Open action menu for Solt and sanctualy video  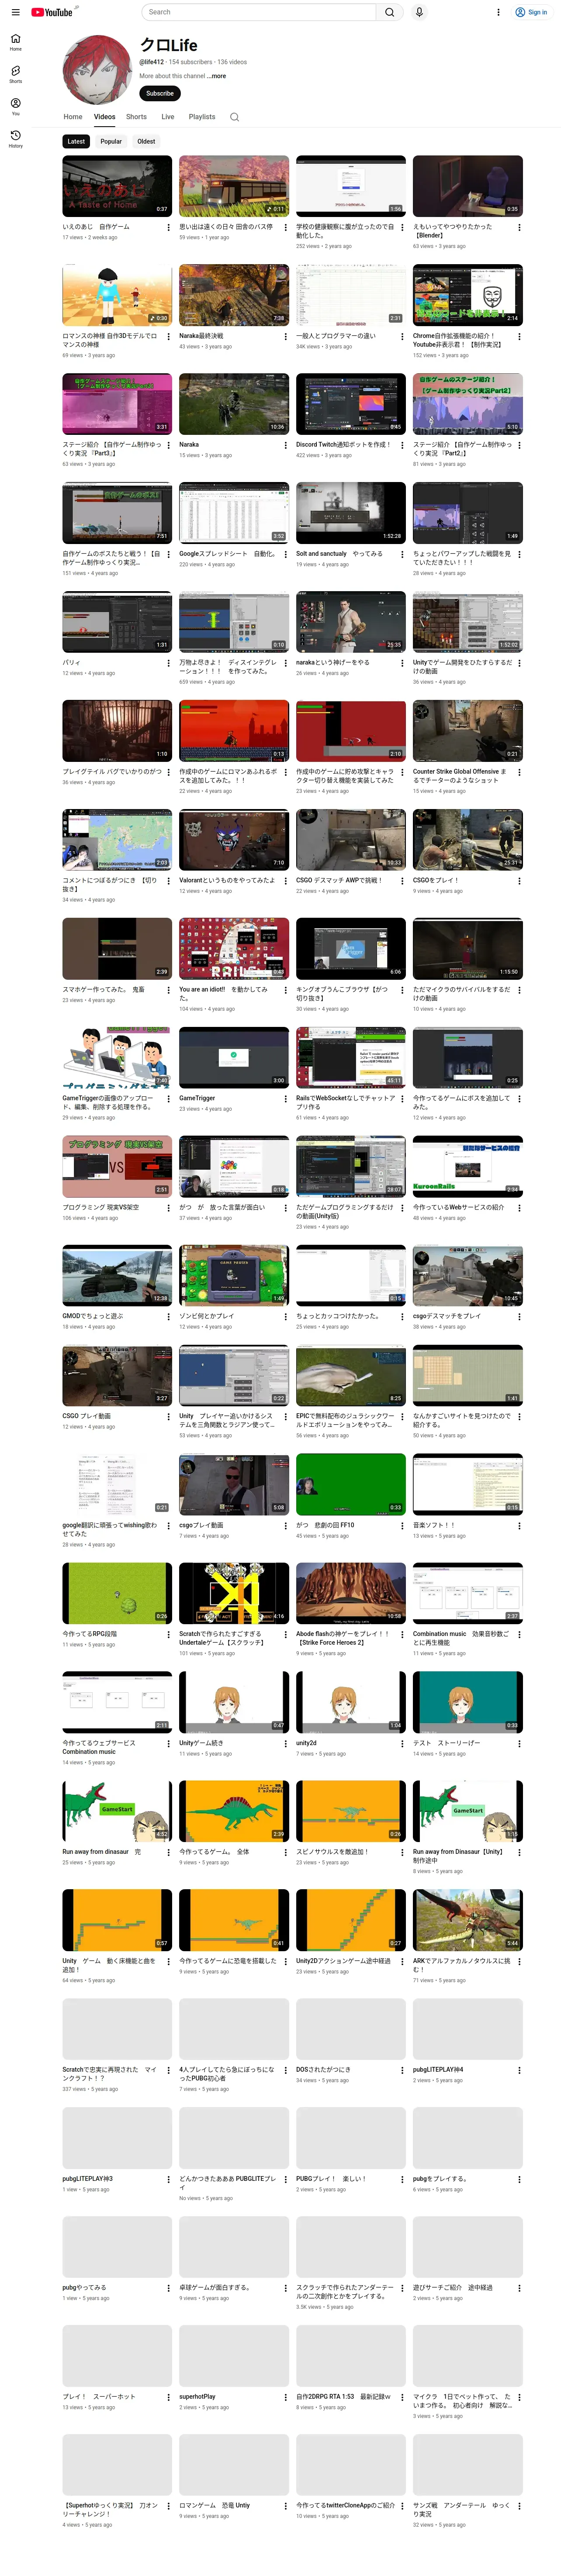click(x=402, y=555)
